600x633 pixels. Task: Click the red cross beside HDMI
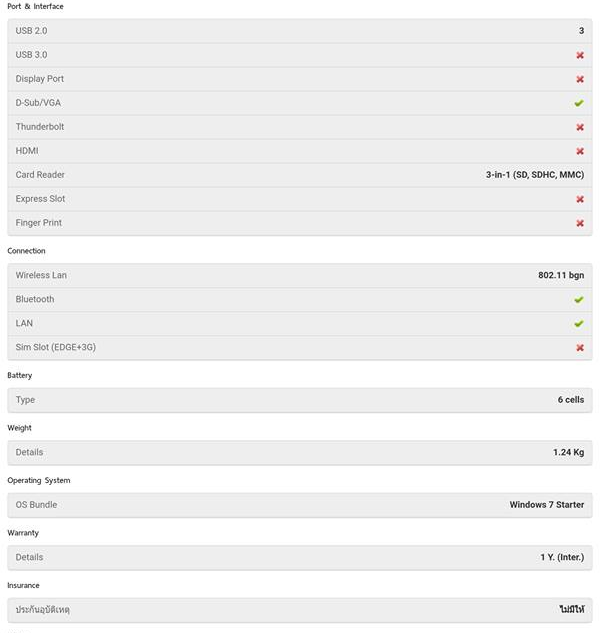[x=580, y=151]
